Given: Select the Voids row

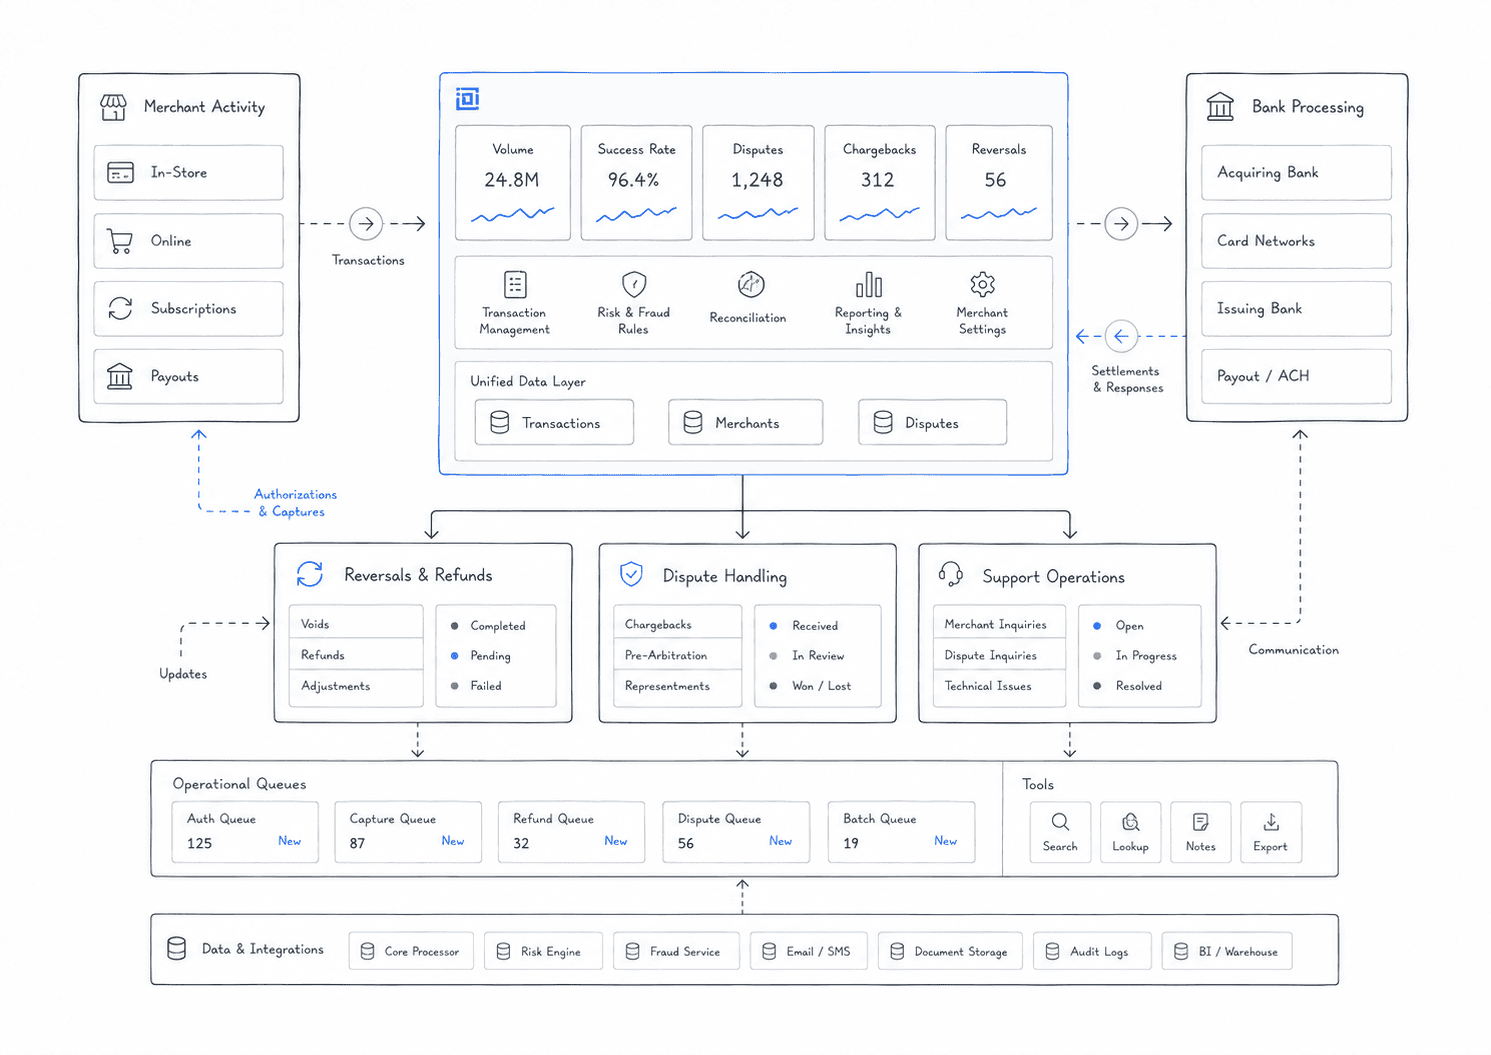Looking at the screenshot, I should (x=356, y=623).
